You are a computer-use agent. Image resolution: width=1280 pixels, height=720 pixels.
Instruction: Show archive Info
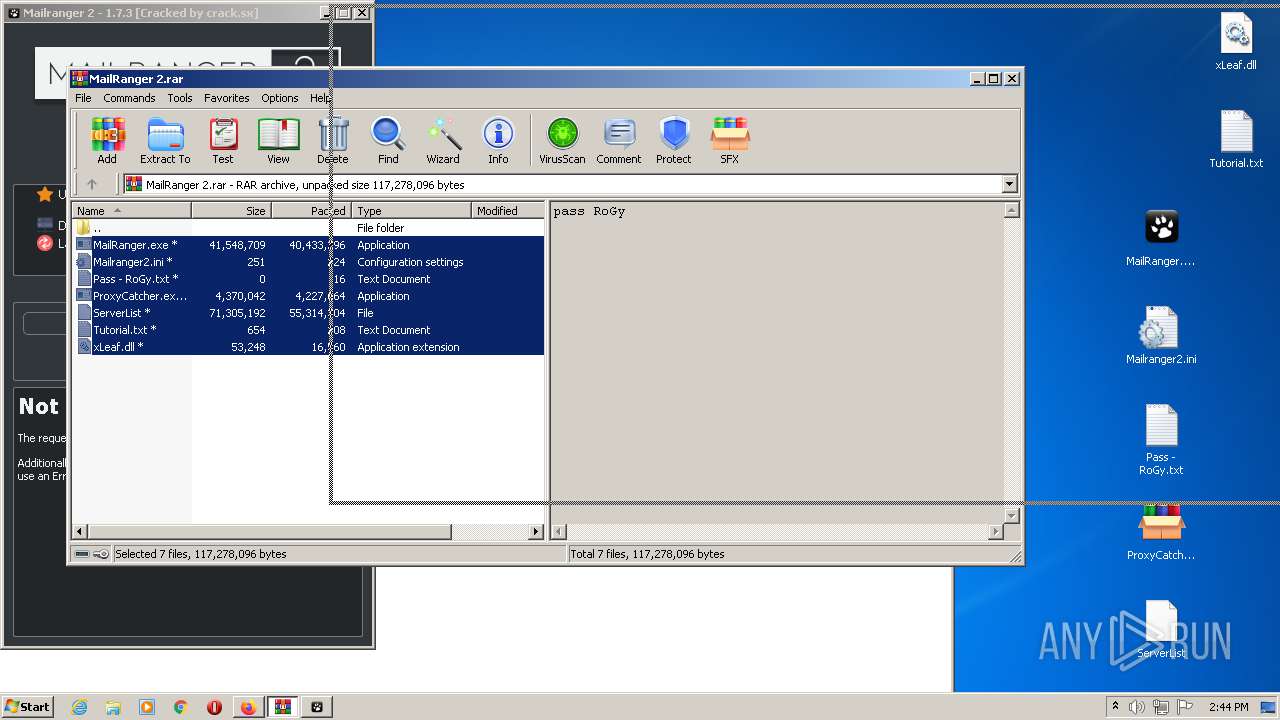pyautogui.click(x=498, y=140)
